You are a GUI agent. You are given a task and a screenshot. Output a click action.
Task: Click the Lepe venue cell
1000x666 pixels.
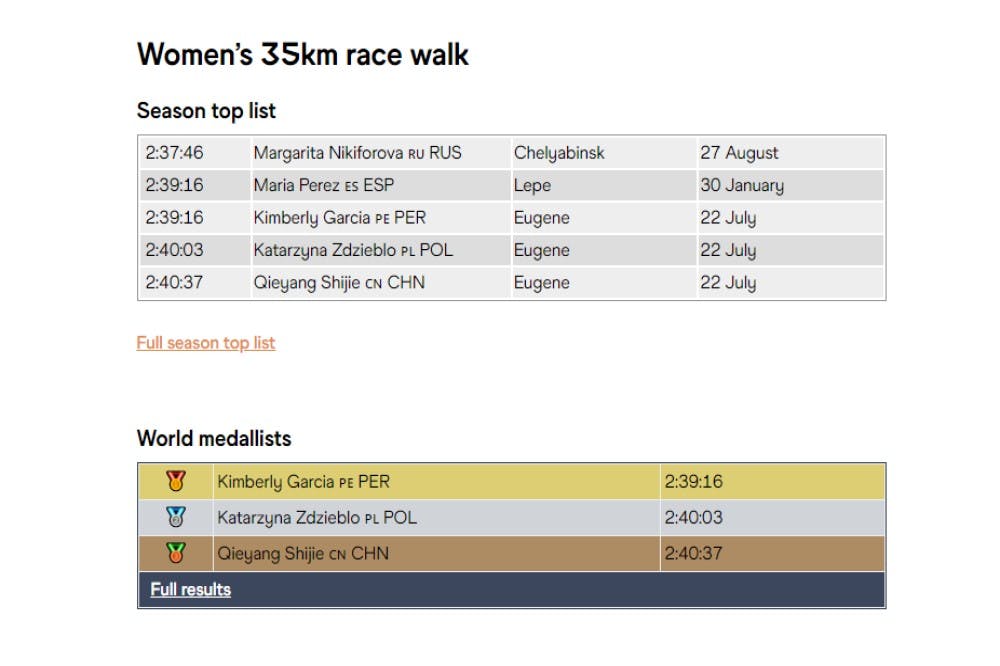pyautogui.click(x=532, y=185)
